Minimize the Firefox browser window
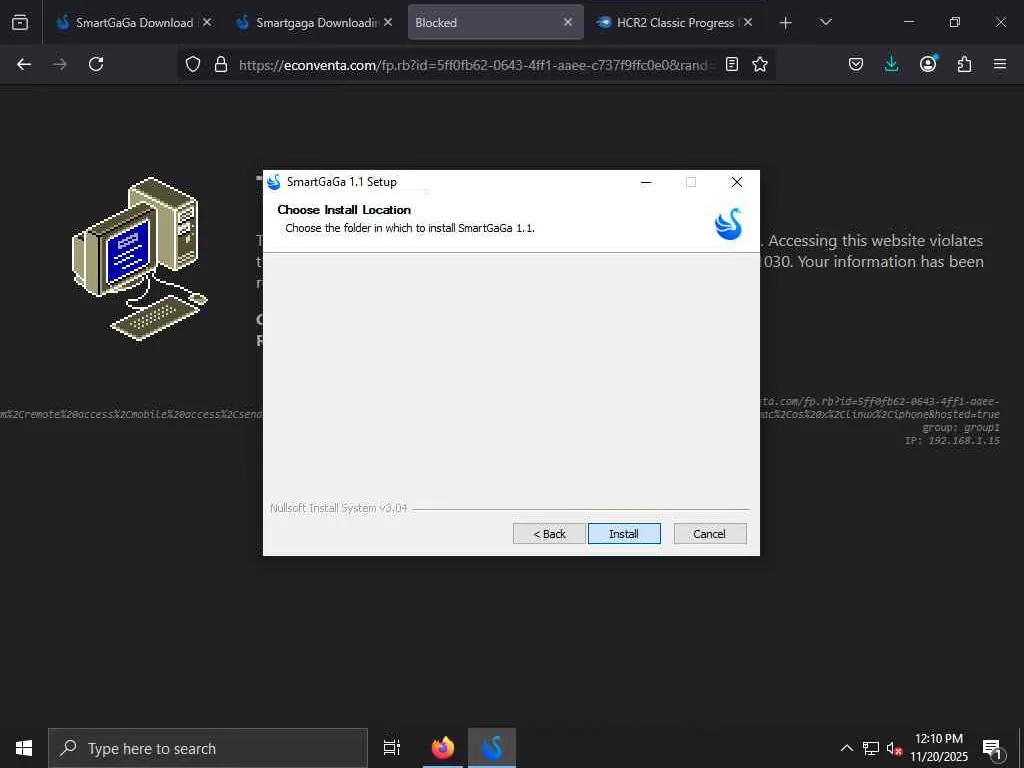This screenshot has height=768, width=1024. [x=909, y=22]
